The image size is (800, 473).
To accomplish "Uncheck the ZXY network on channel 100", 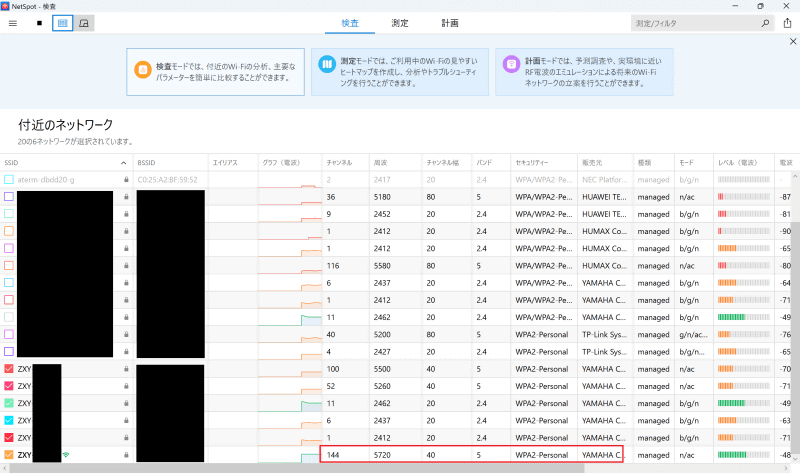I will click(9, 368).
